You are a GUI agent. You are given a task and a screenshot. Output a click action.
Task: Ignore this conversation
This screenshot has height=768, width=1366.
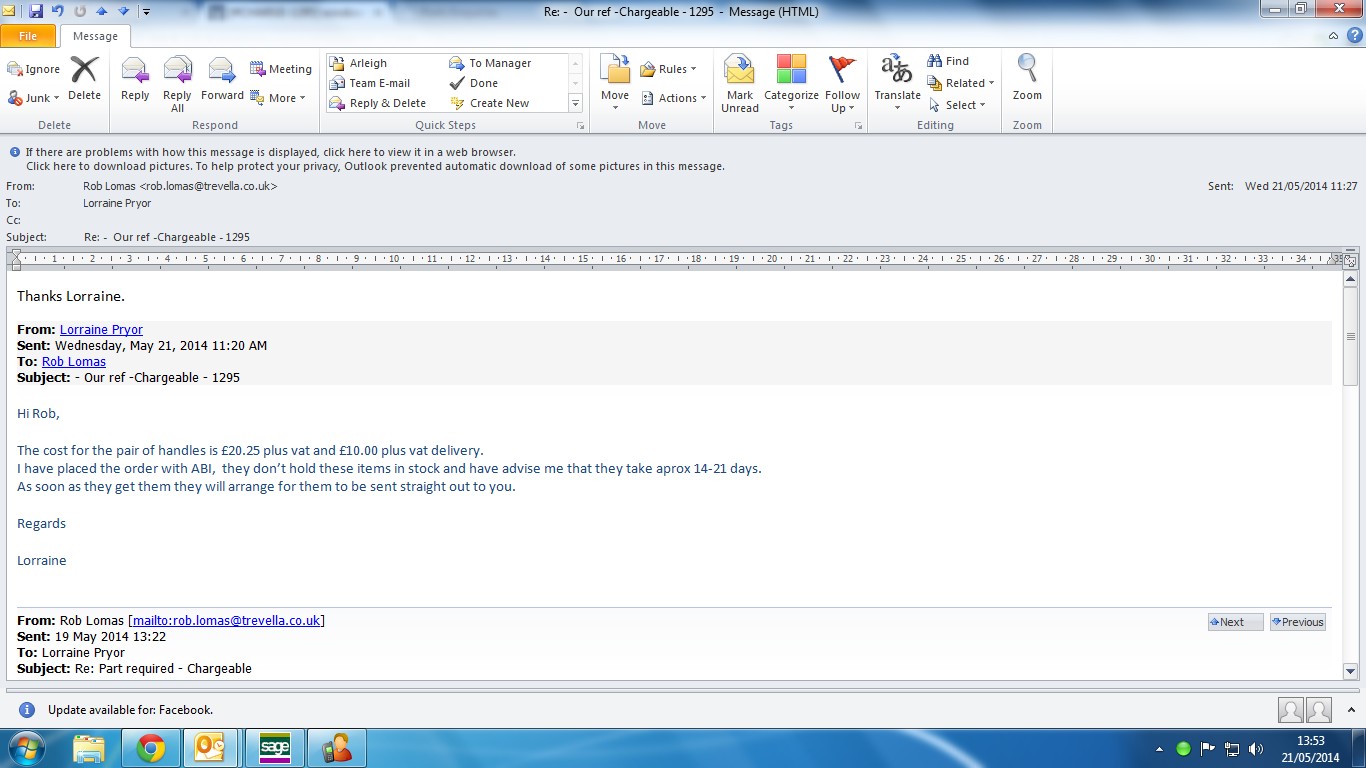(33, 69)
